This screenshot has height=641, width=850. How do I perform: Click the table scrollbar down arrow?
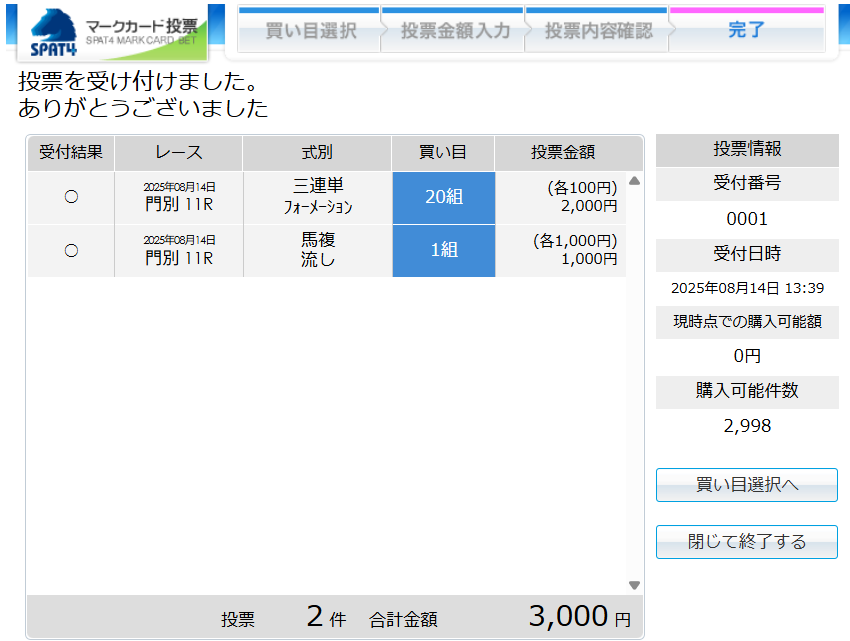(x=634, y=585)
